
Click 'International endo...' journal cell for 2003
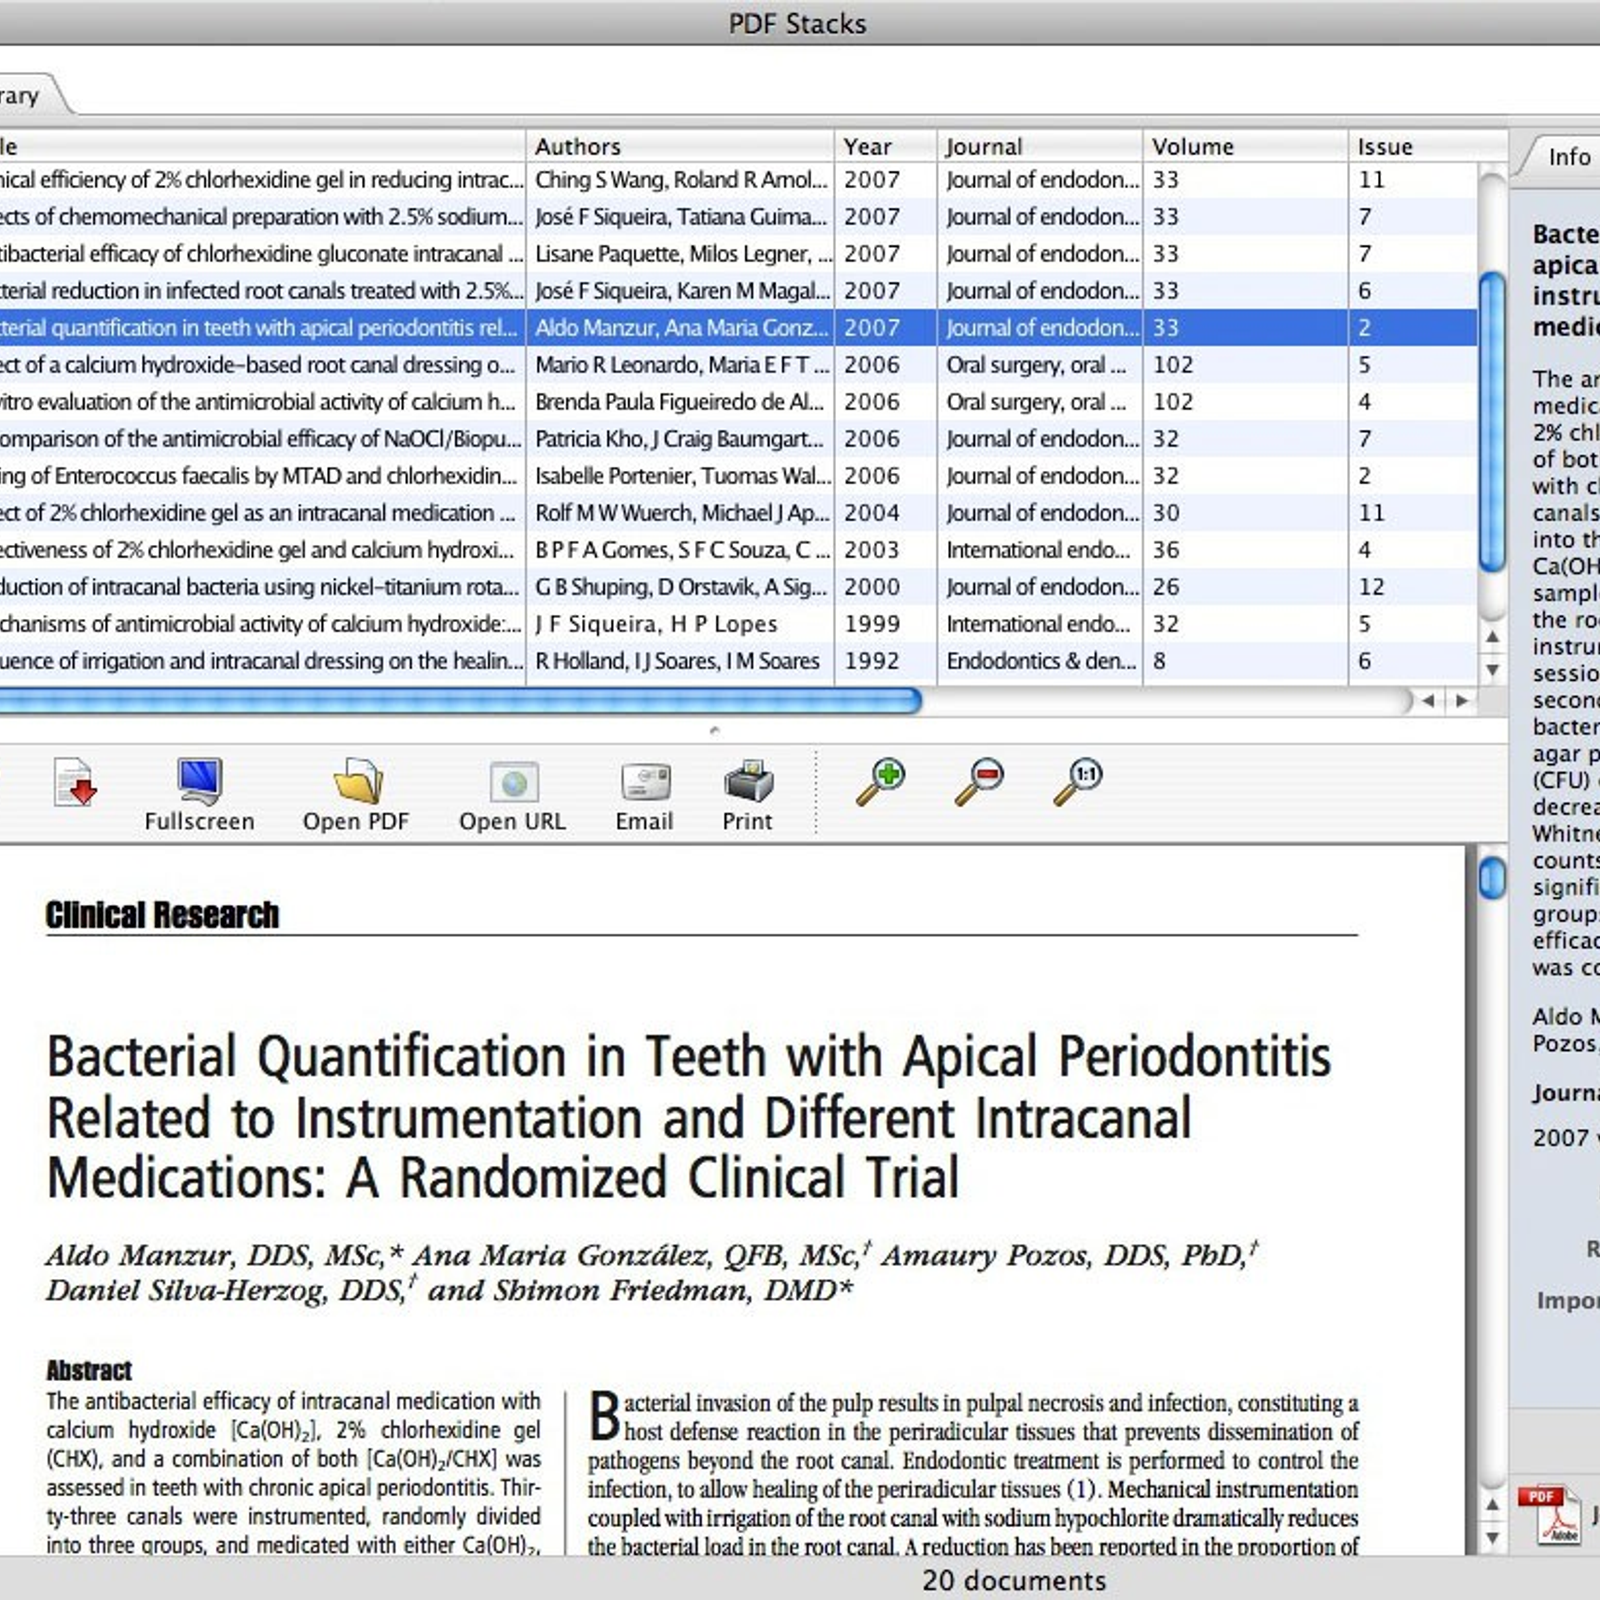[1038, 550]
